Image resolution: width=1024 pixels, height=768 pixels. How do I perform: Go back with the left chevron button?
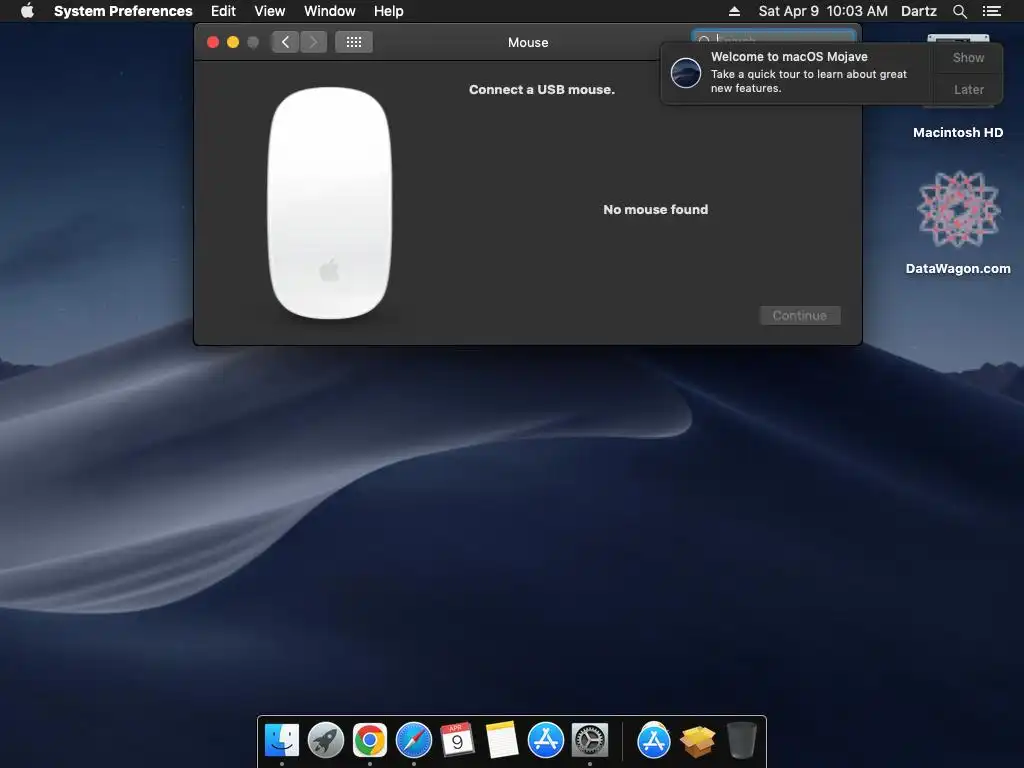[x=285, y=42]
